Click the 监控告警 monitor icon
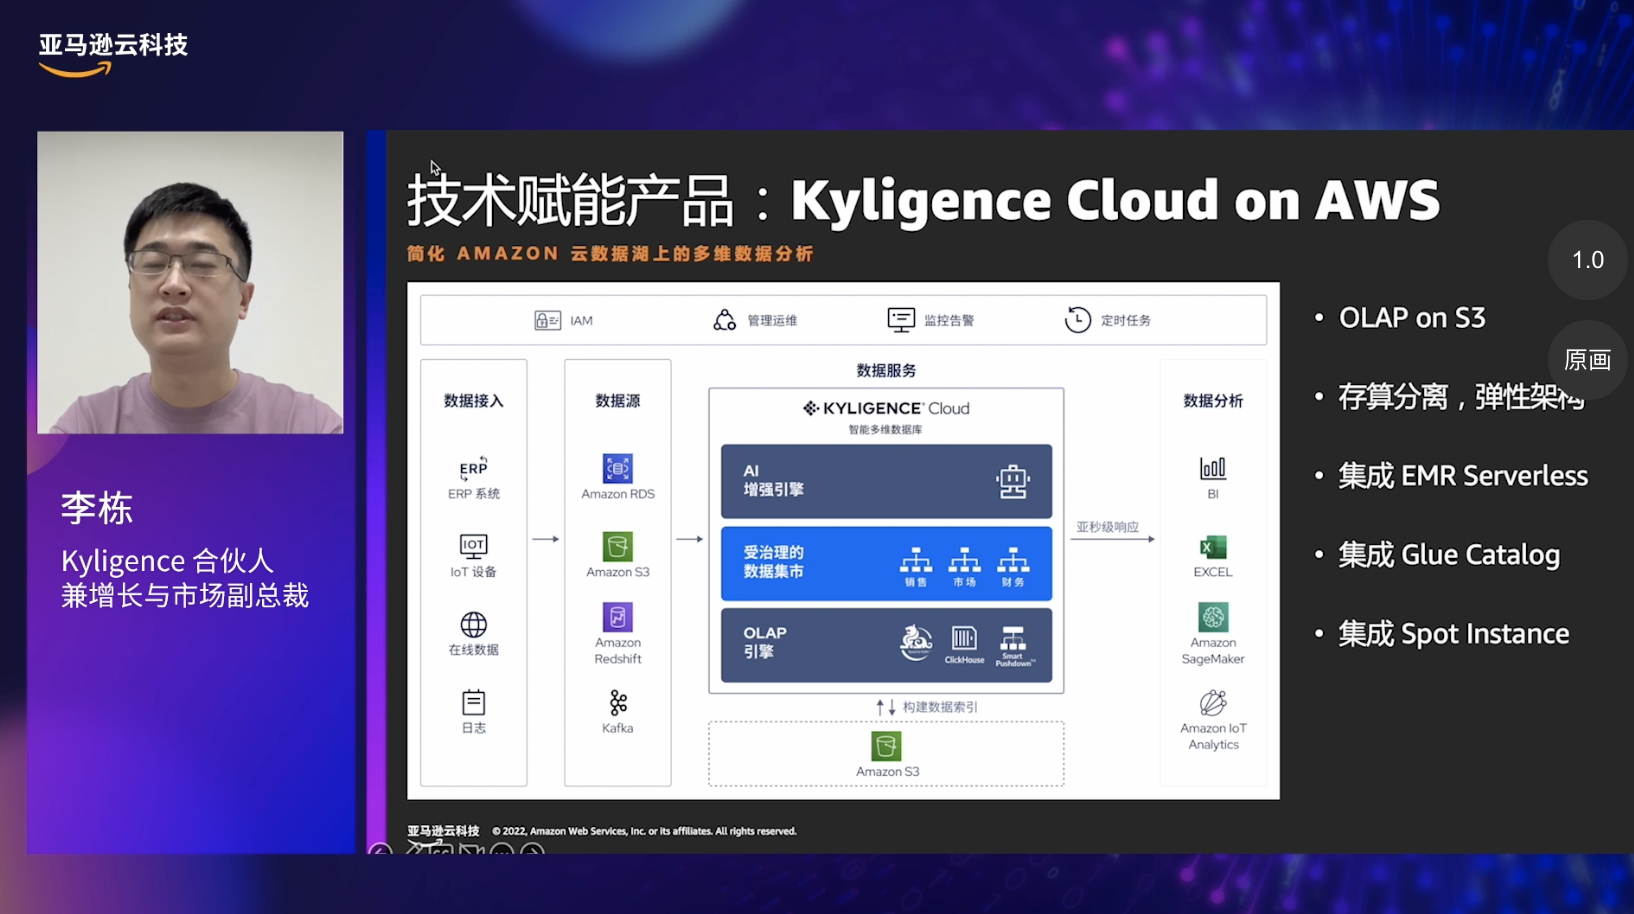Viewport: 1634px width, 914px height. coord(901,320)
